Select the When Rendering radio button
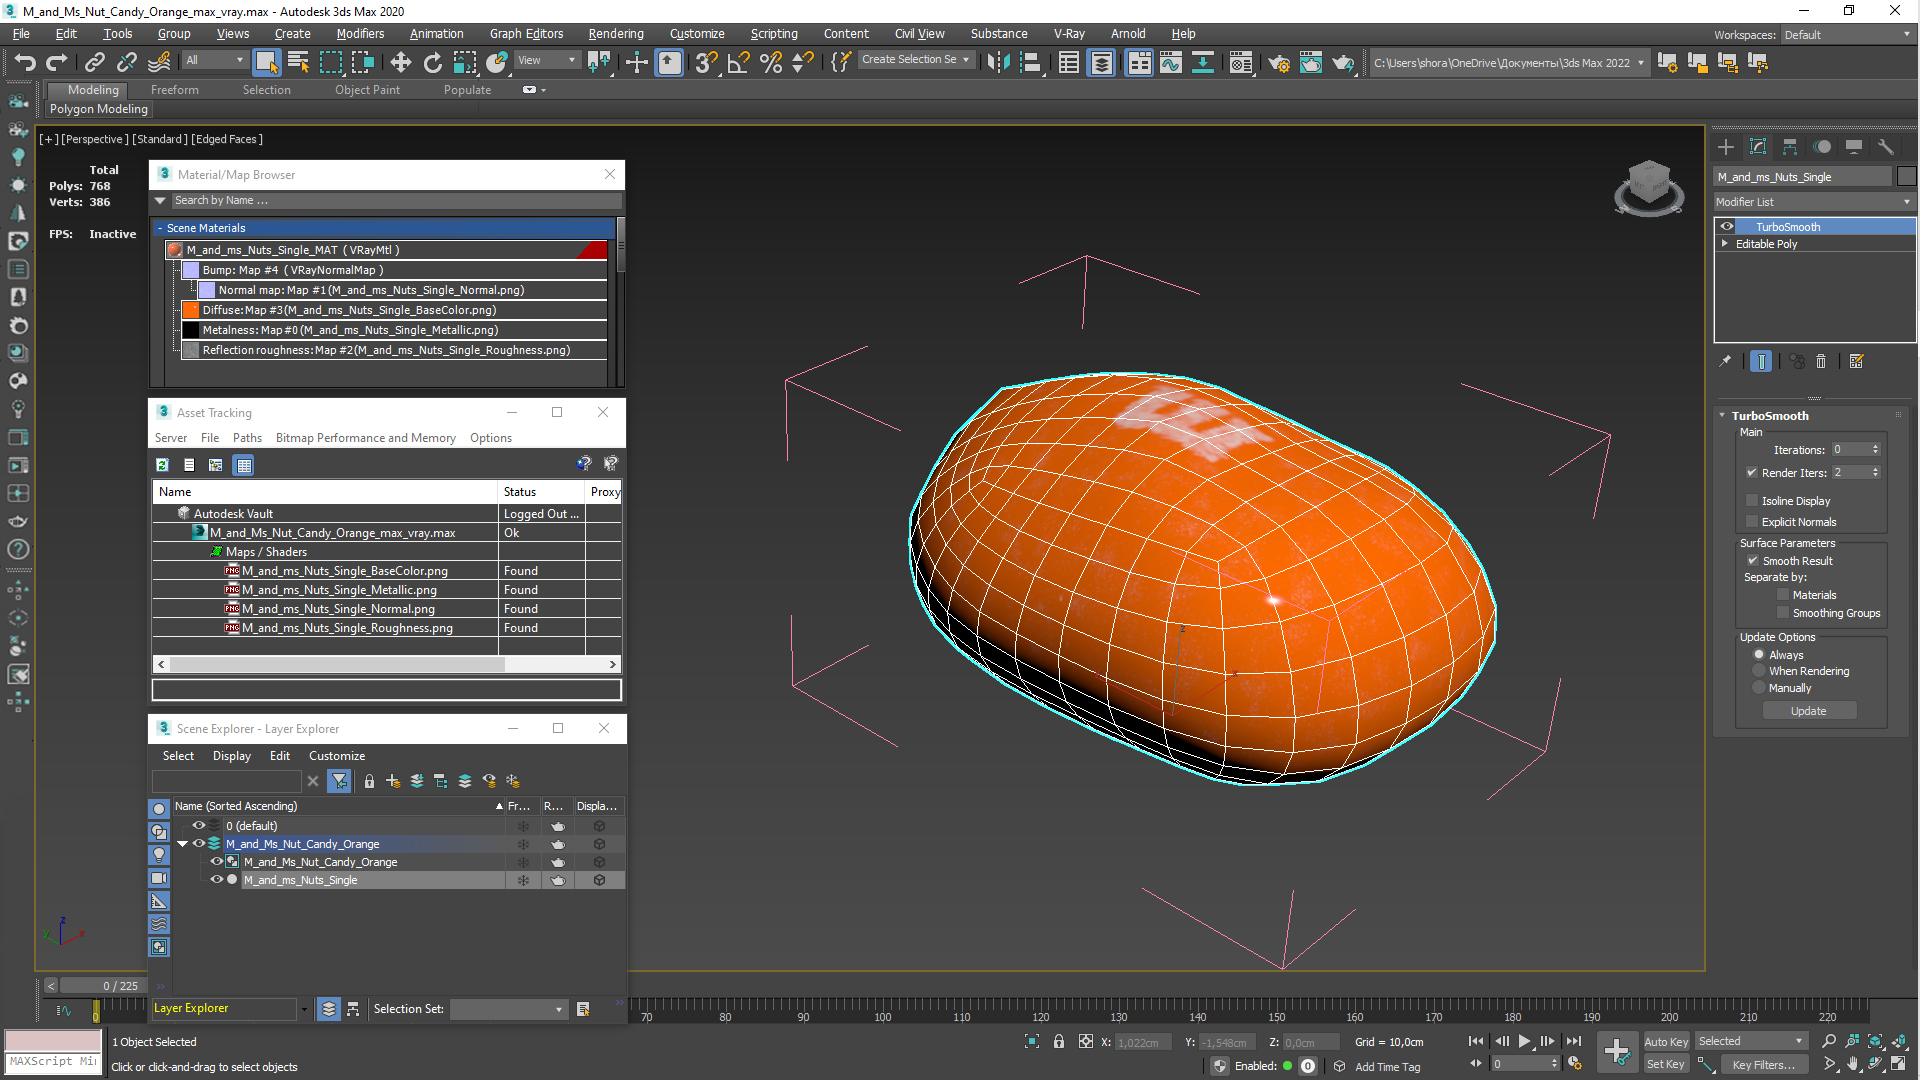Screen dimensions: 1920x1080 pyautogui.click(x=1759, y=671)
